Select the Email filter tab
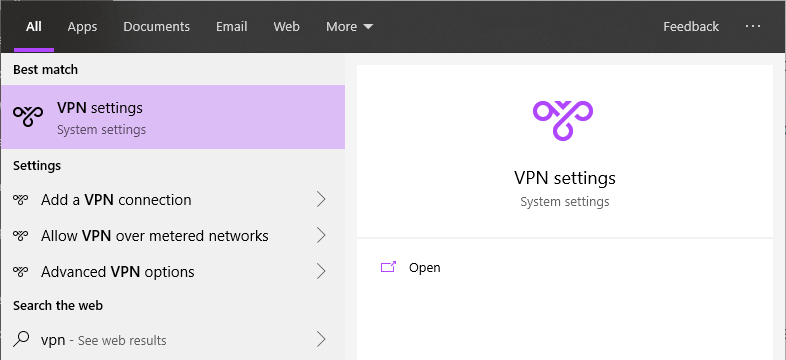Viewport: 786px width, 360px height. point(232,27)
